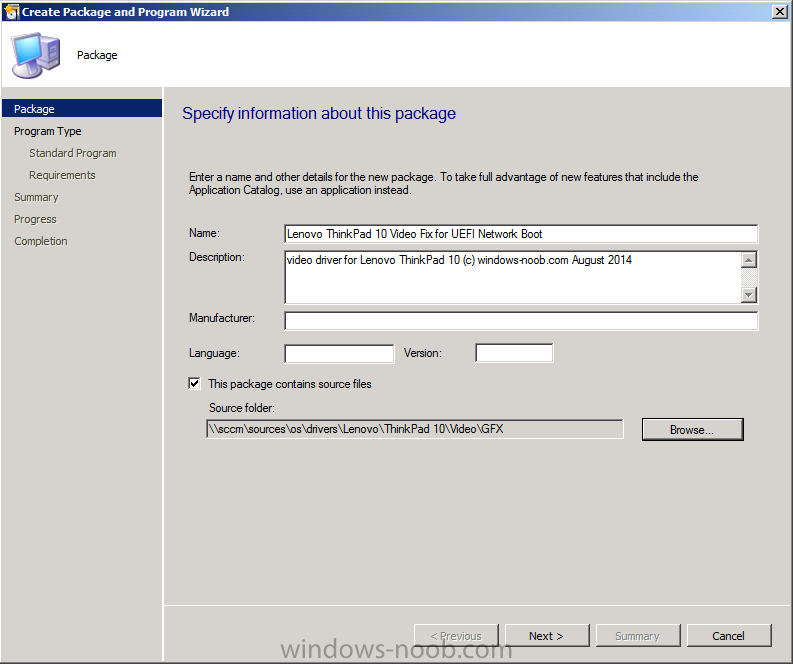Select the Package step in sidebar
This screenshot has height=664, width=793.
82,109
